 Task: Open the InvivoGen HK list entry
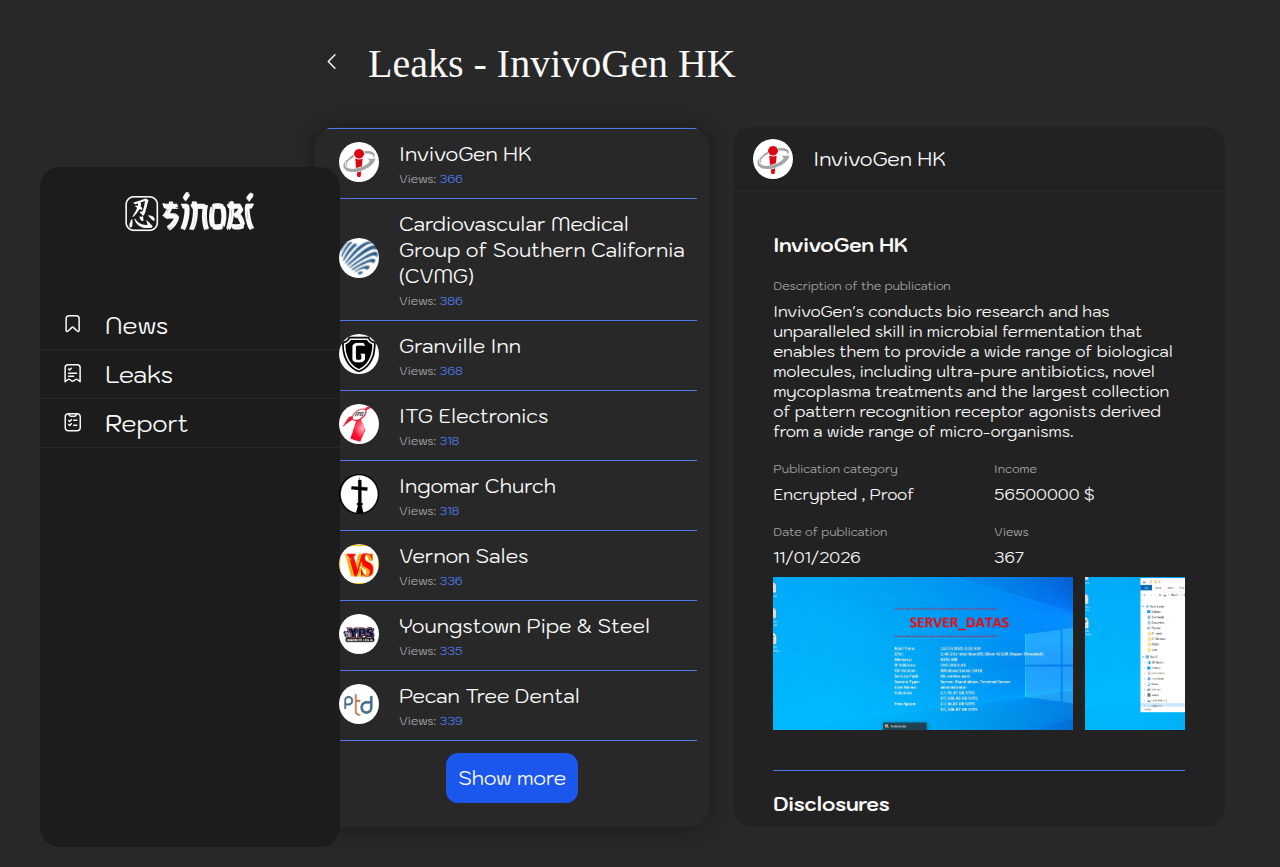(465, 155)
